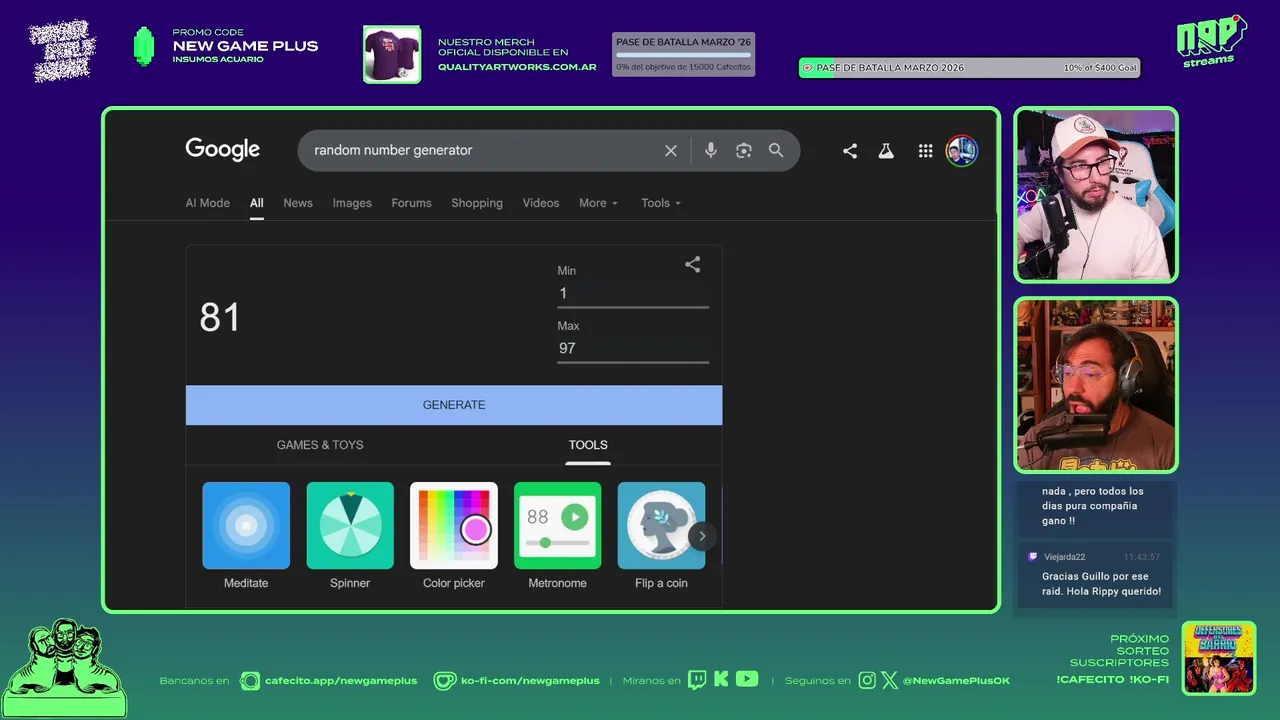Screen dimensions: 1280x720
Task: Click the !CAFECITO !KO-FI text
Action: [1112, 680]
